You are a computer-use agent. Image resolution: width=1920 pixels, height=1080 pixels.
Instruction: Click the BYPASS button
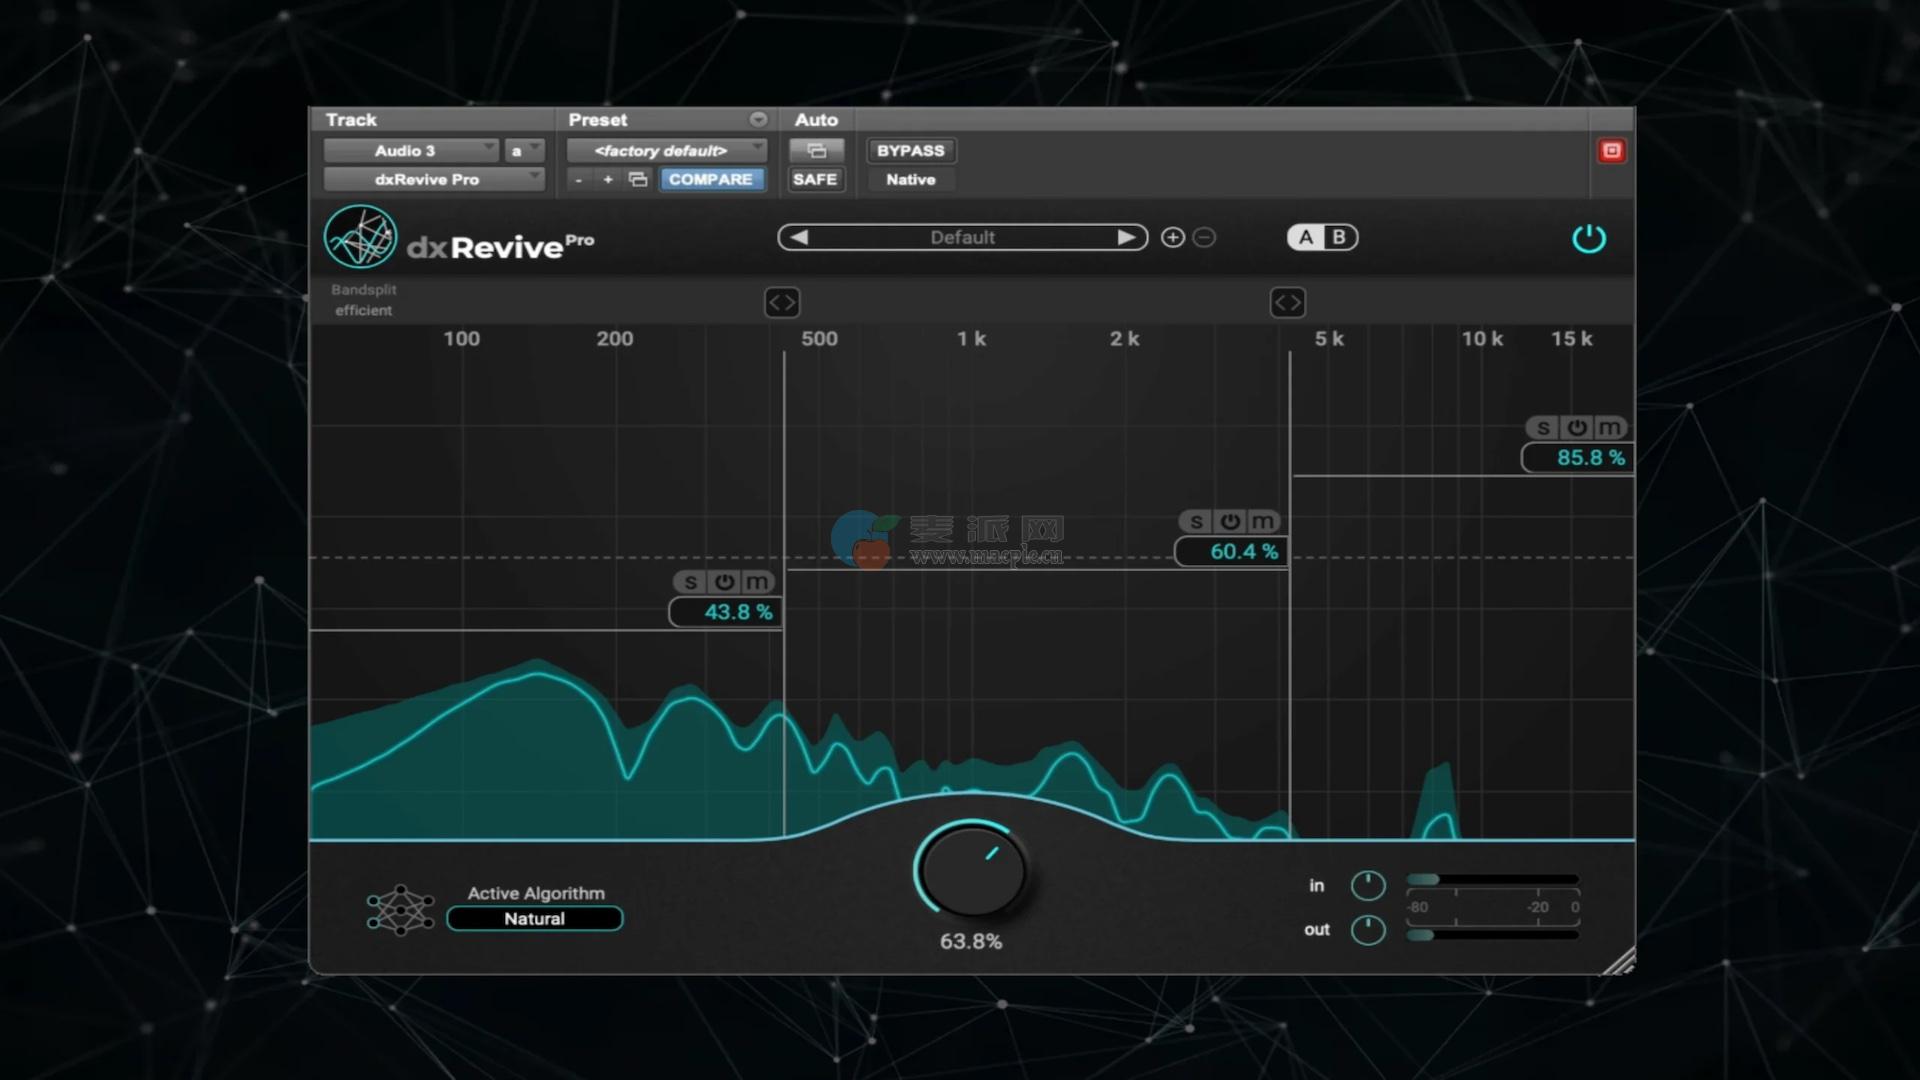(x=910, y=151)
